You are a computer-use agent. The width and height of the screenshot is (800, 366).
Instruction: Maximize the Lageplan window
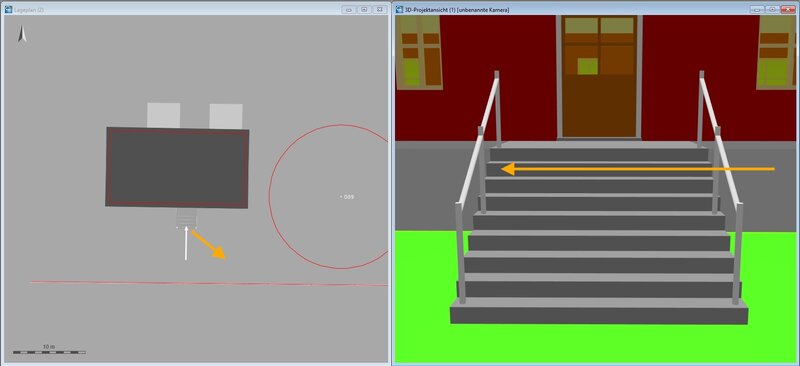tap(364, 9)
